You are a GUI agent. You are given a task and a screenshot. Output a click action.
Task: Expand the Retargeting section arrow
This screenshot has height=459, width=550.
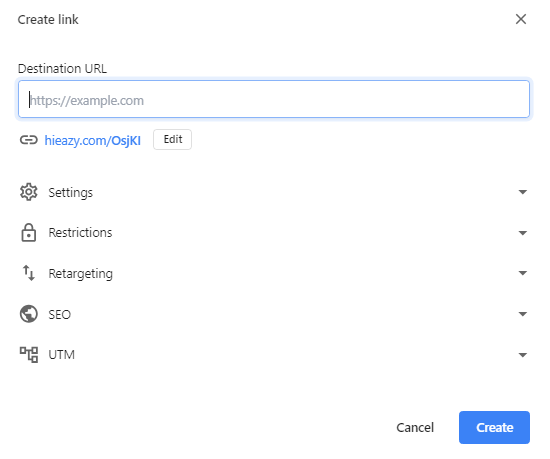(x=523, y=273)
